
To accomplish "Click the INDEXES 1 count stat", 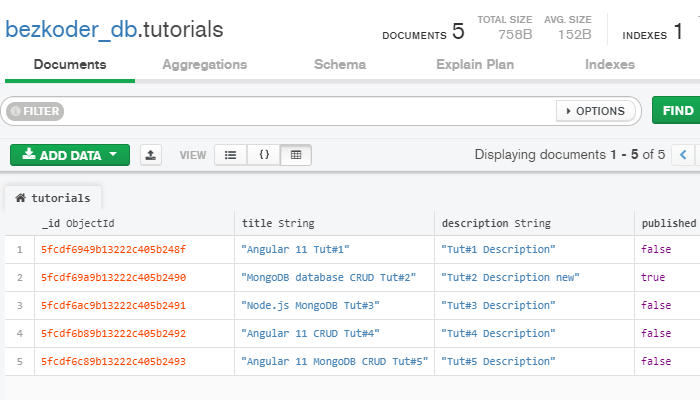I will click(x=652, y=32).
